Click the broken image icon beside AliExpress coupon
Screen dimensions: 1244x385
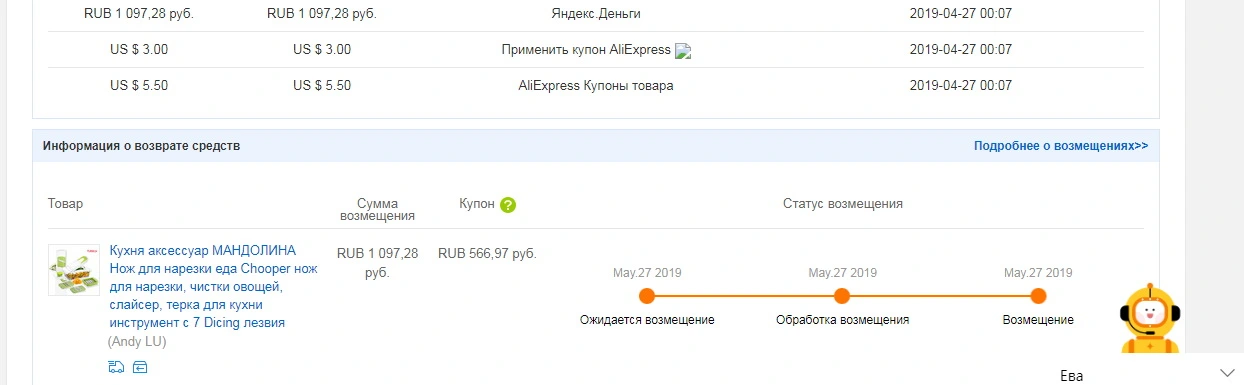pos(684,51)
